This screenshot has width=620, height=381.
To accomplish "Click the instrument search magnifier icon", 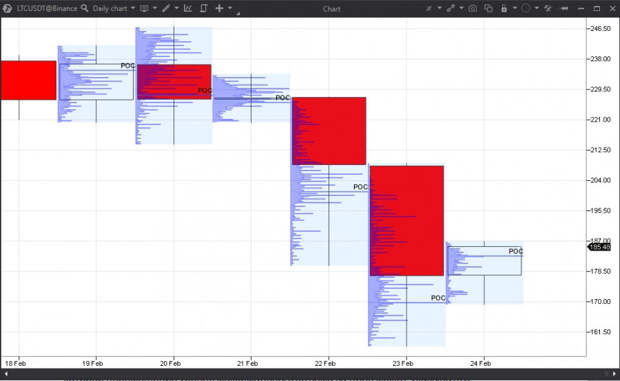I will coord(84,8).
